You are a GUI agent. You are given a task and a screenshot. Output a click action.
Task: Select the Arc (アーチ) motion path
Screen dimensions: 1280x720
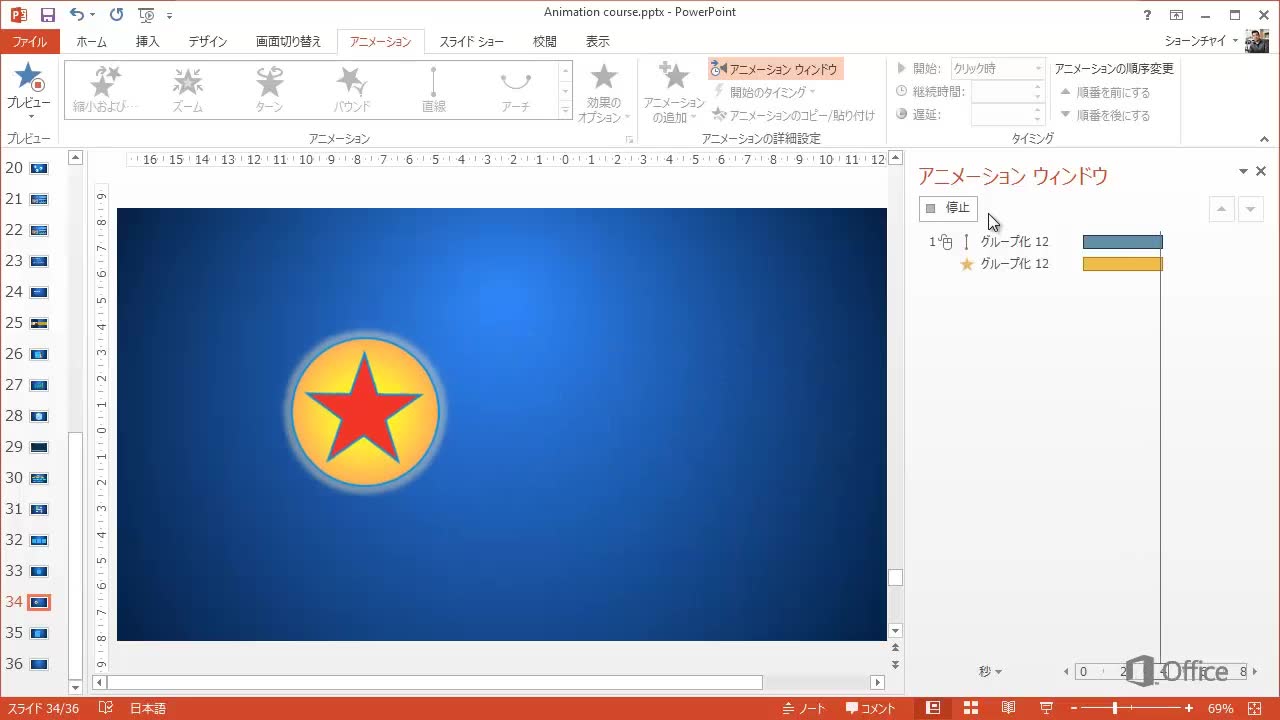[515, 90]
